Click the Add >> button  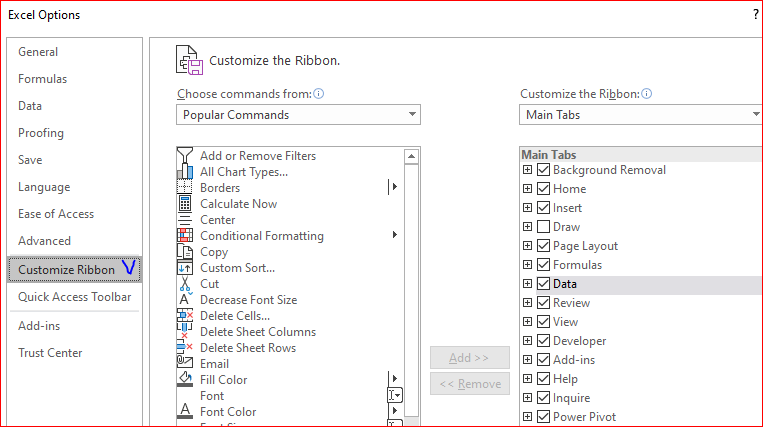(x=469, y=358)
